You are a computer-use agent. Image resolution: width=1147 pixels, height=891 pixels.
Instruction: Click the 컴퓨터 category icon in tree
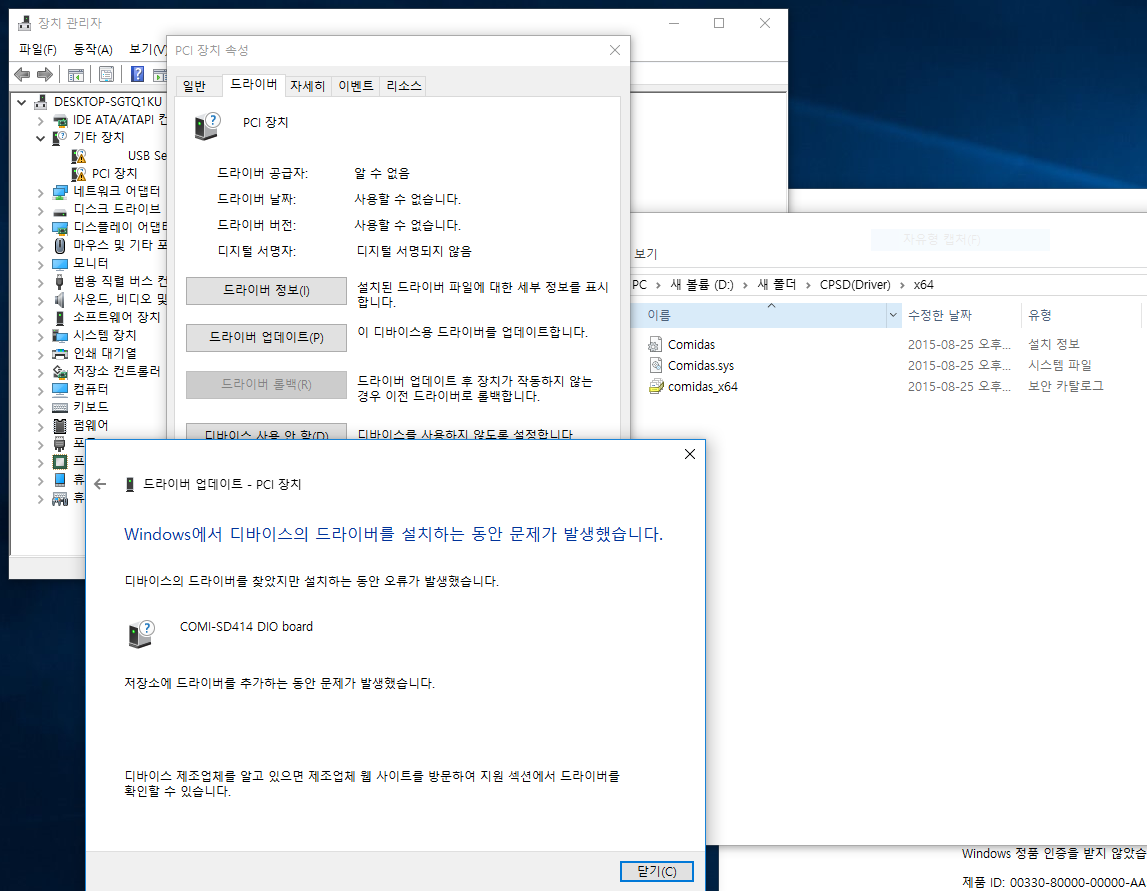pos(60,389)
